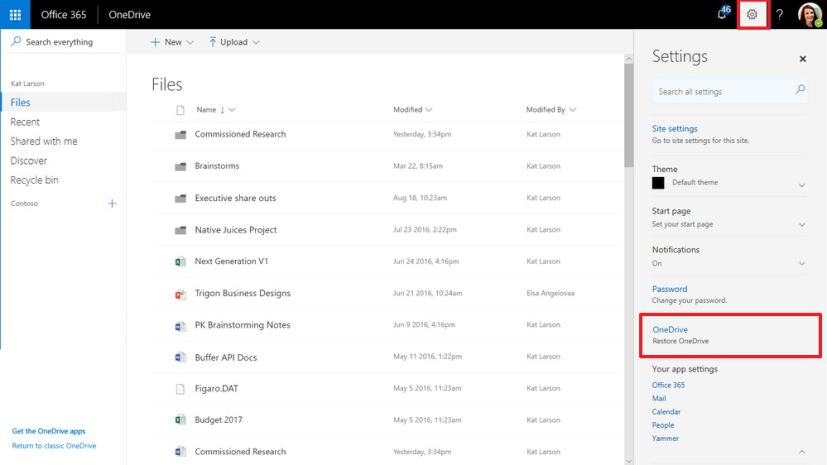Screen dimensions: 827x465
Task: Open Shared with me
Action: click(x=44, y=141)
